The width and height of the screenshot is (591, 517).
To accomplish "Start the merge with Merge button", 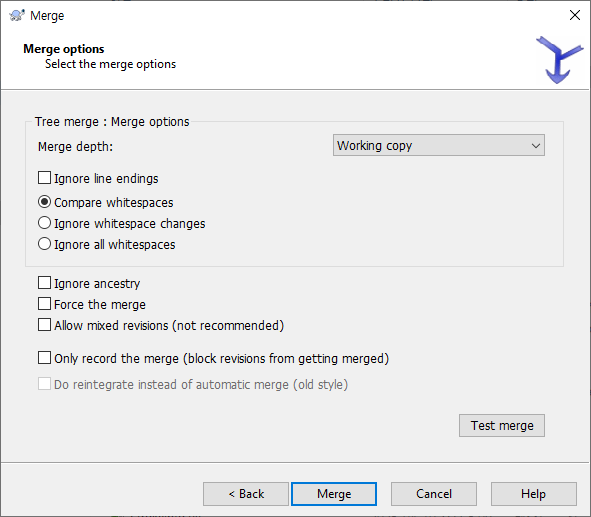I will [334, 494].
